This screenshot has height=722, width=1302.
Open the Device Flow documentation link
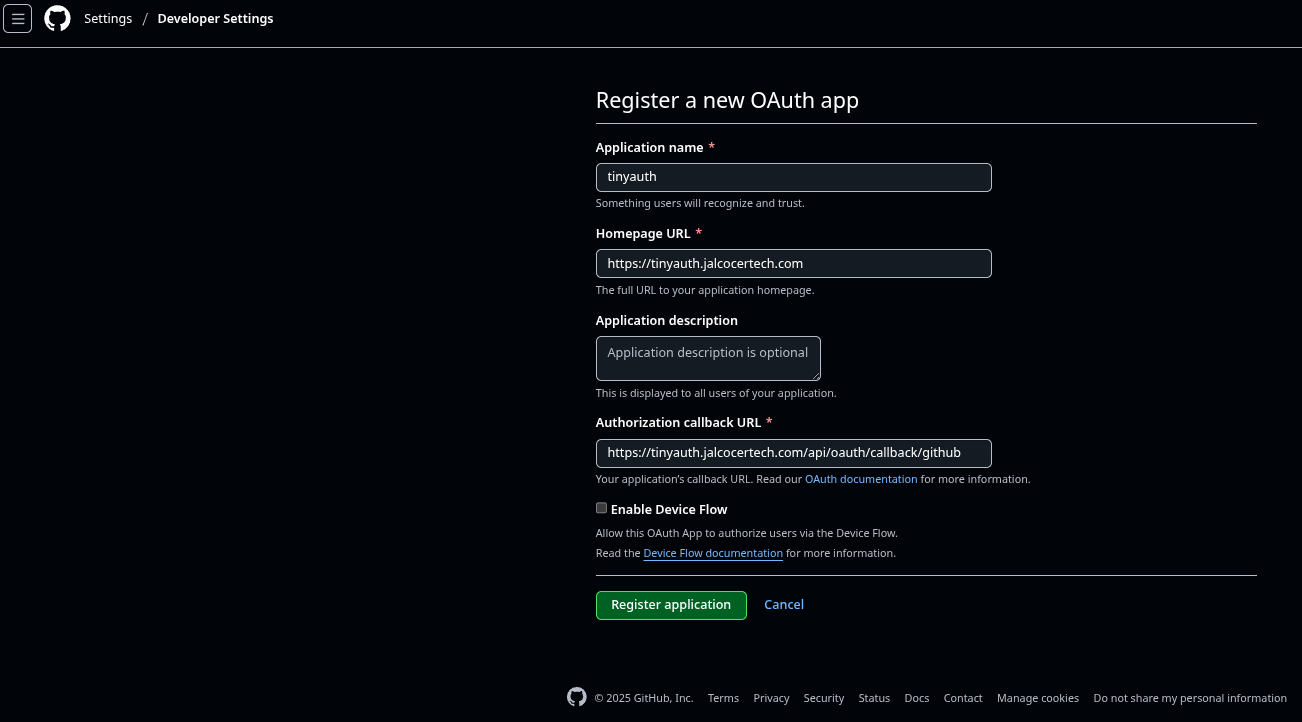(x=713, y=553)
